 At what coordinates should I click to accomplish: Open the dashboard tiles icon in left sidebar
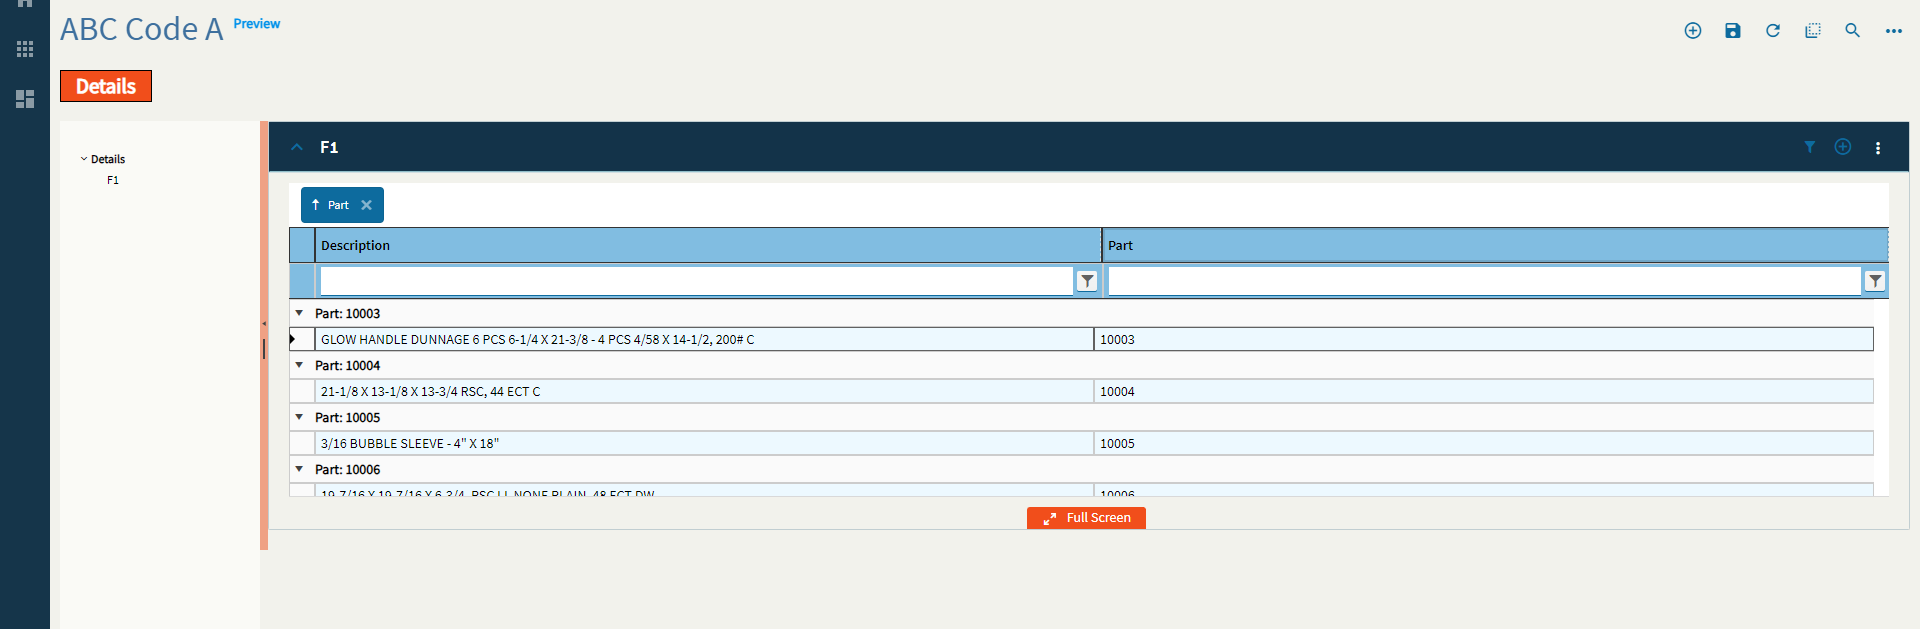click(25, 99)
